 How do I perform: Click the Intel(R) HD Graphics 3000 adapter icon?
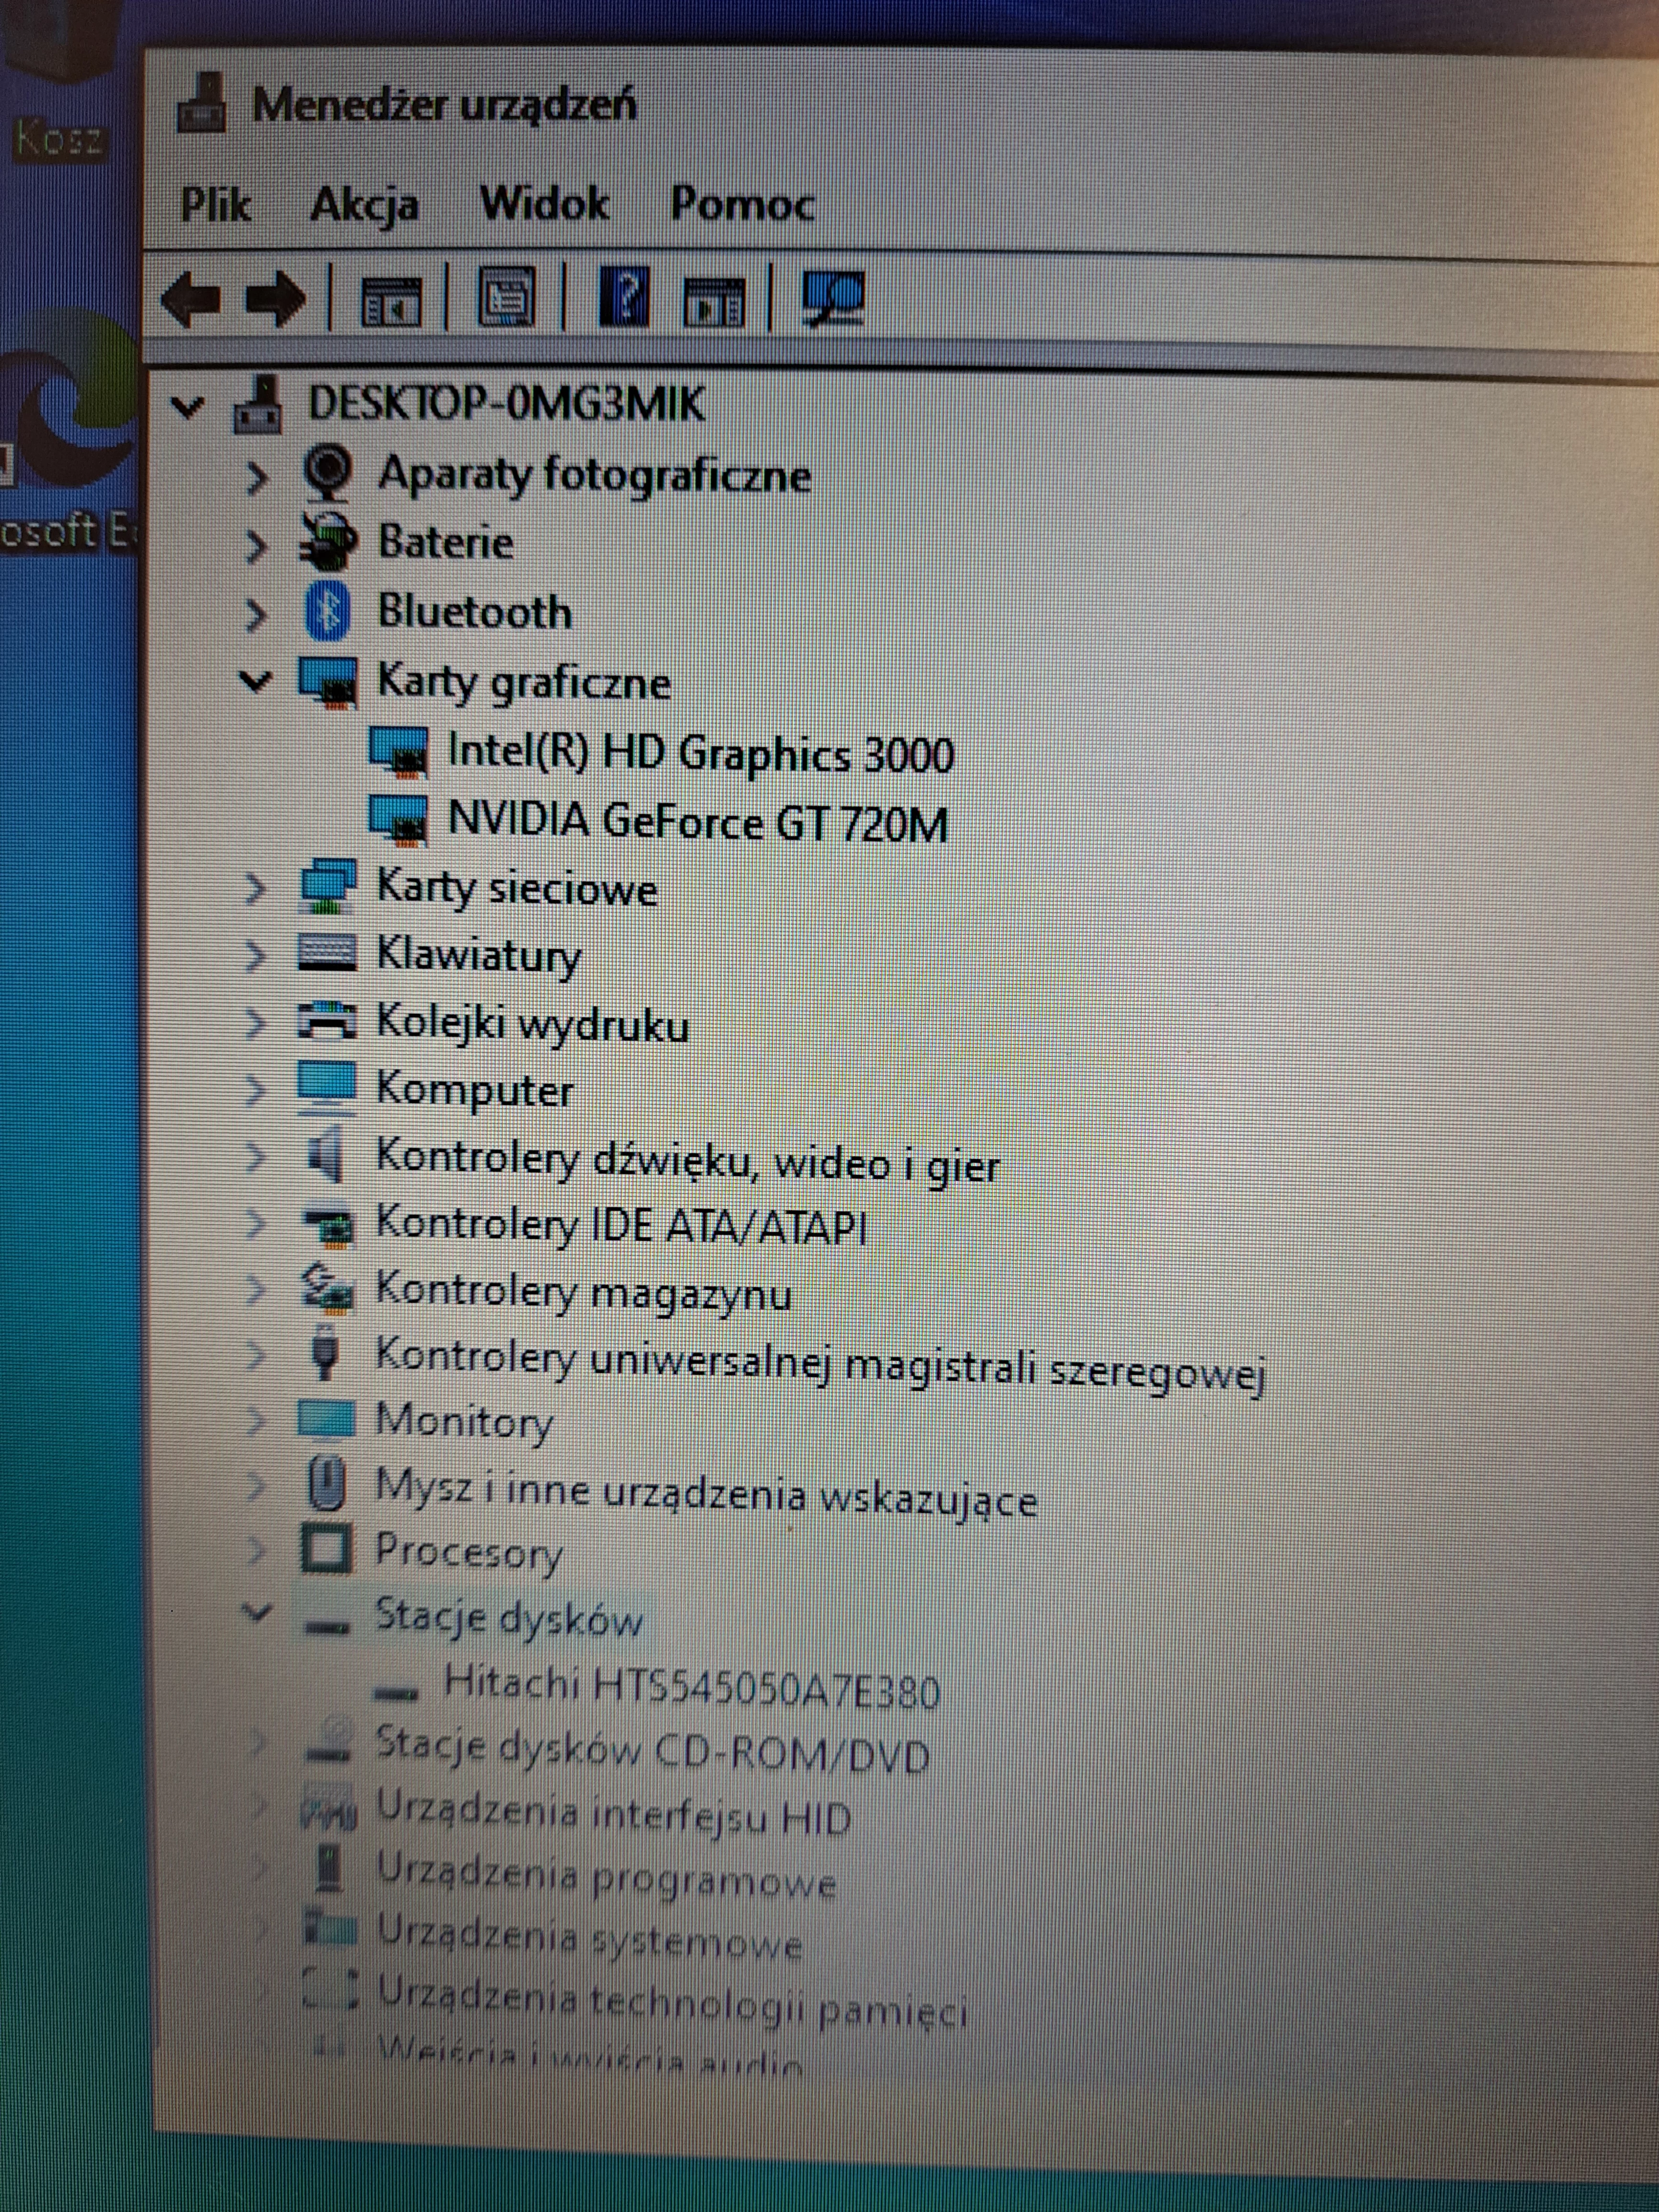399,751
